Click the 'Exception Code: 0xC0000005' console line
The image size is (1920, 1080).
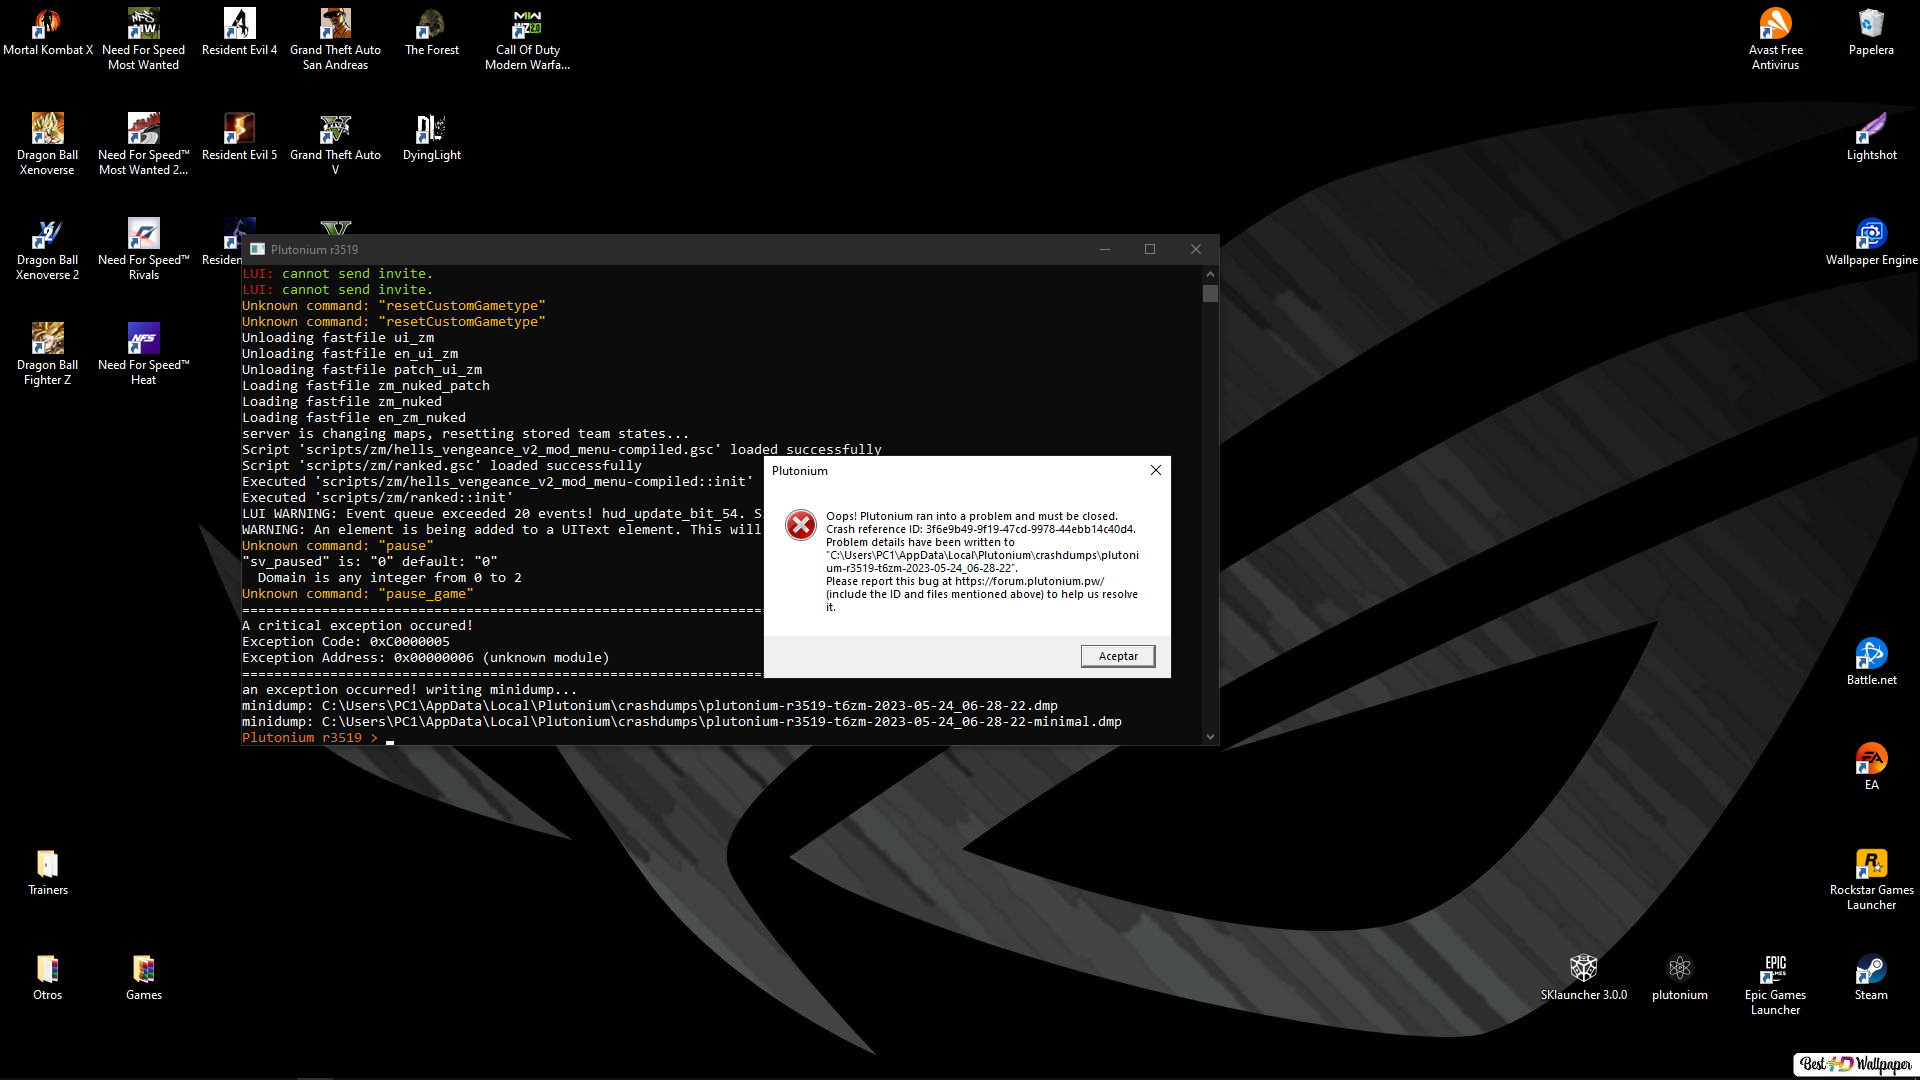point(346,642)
